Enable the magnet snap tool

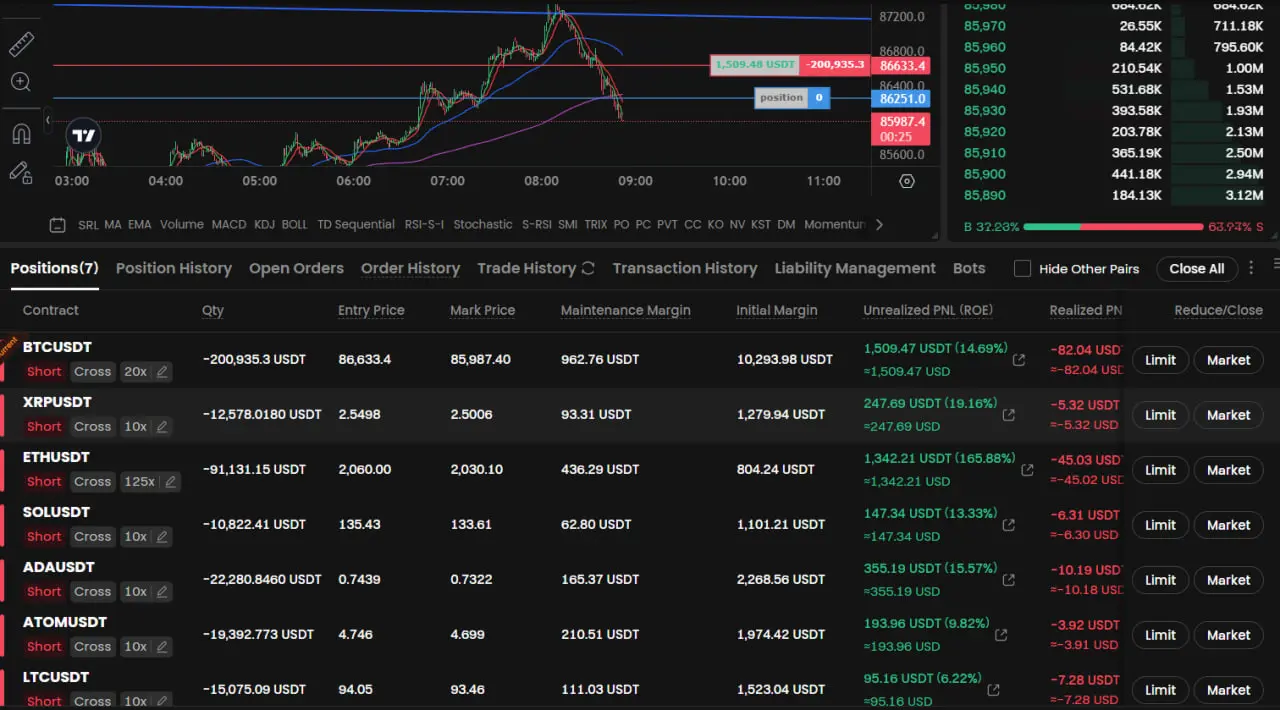click(21, 133)
